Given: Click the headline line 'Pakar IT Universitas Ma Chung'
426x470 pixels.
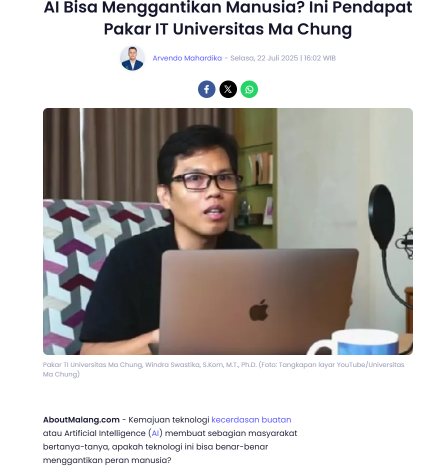Looking at the screenshot, I should tap(228, 29).
